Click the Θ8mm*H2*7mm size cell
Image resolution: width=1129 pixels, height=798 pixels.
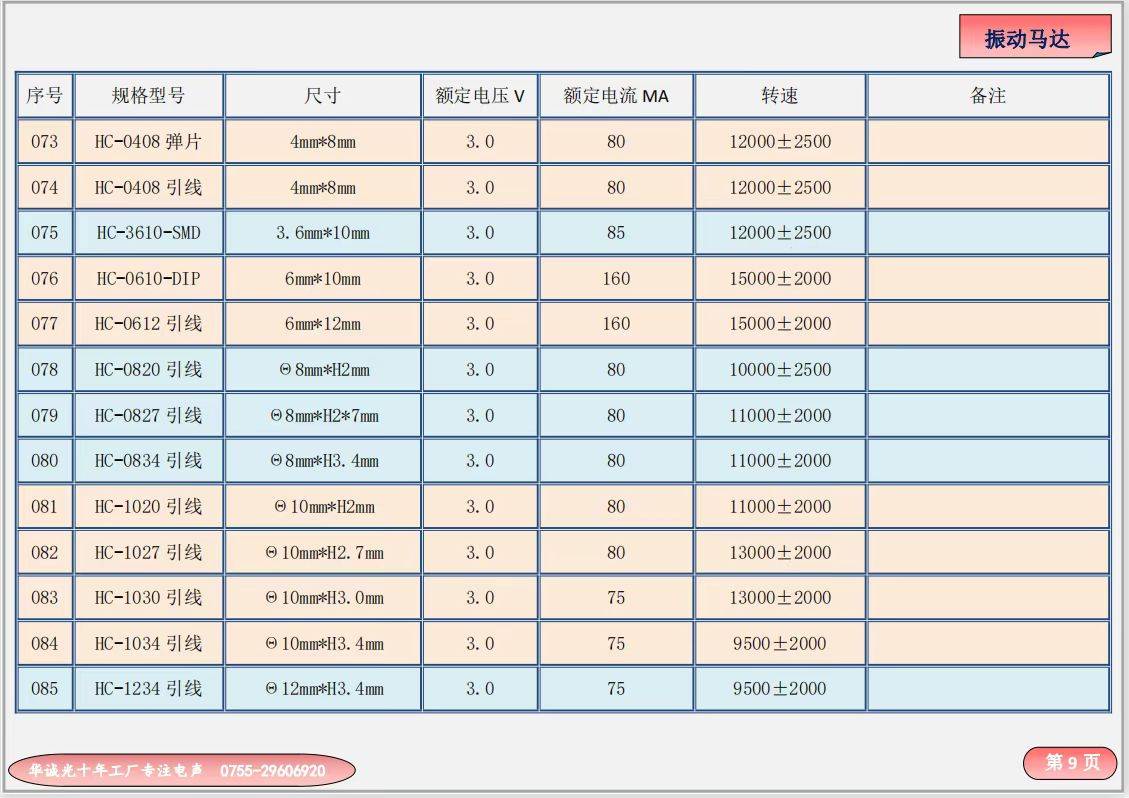pos(322,416)
